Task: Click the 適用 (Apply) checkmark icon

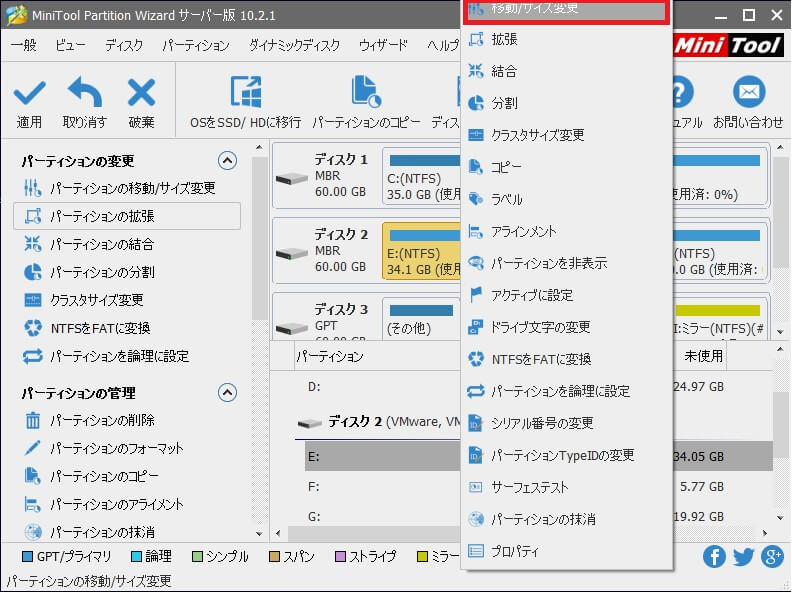Action: point(29,94)
